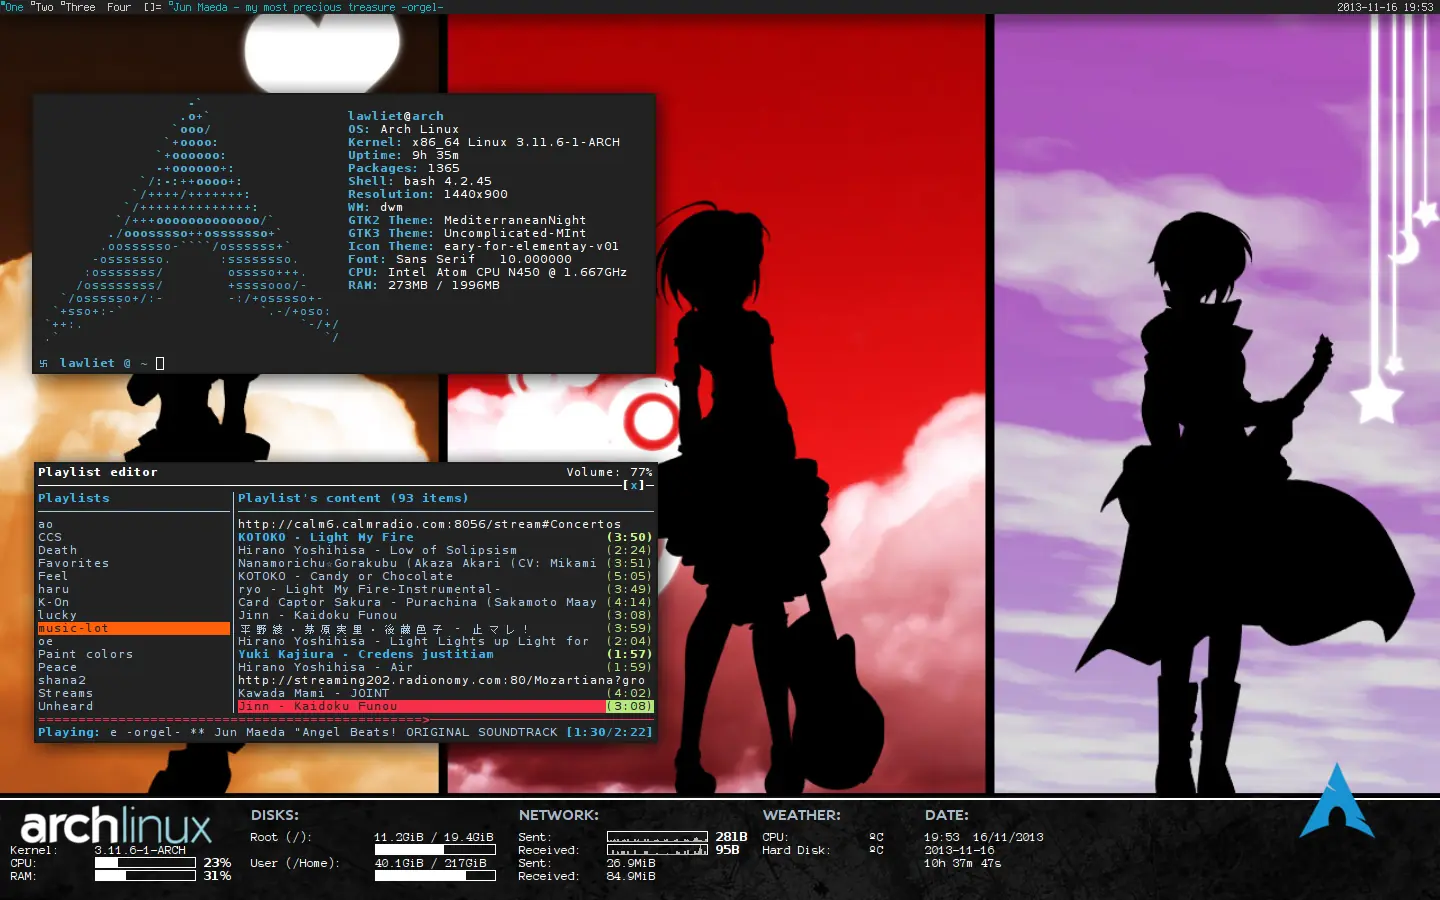The height and width of the screenshot is (900, 1440).
Task: Click the dwm tiled layout symbol
Action: (152, 7)
